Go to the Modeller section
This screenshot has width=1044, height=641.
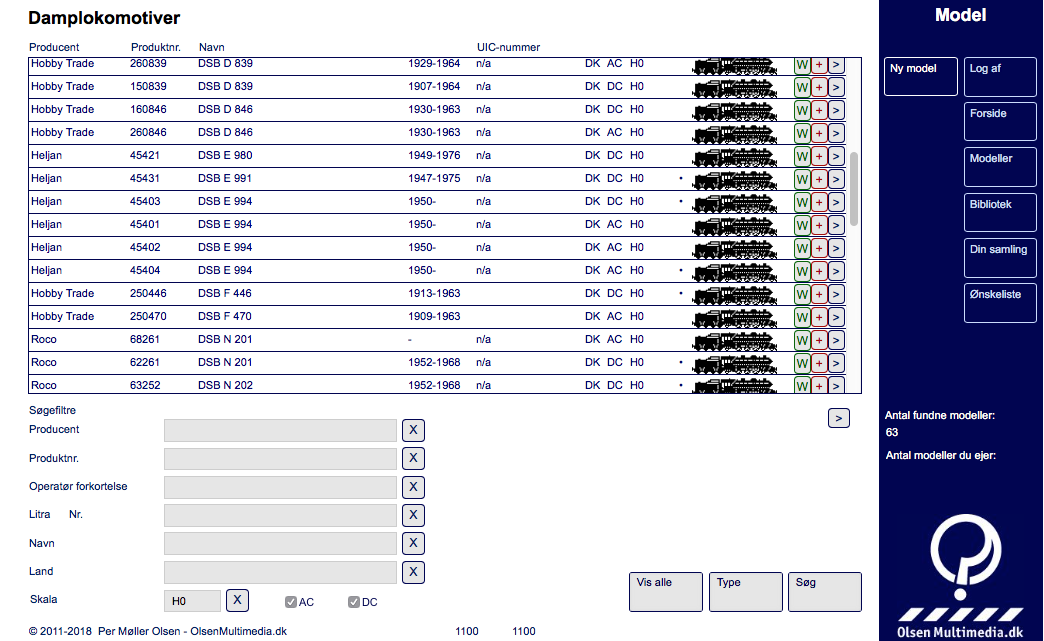point(1000,166)
